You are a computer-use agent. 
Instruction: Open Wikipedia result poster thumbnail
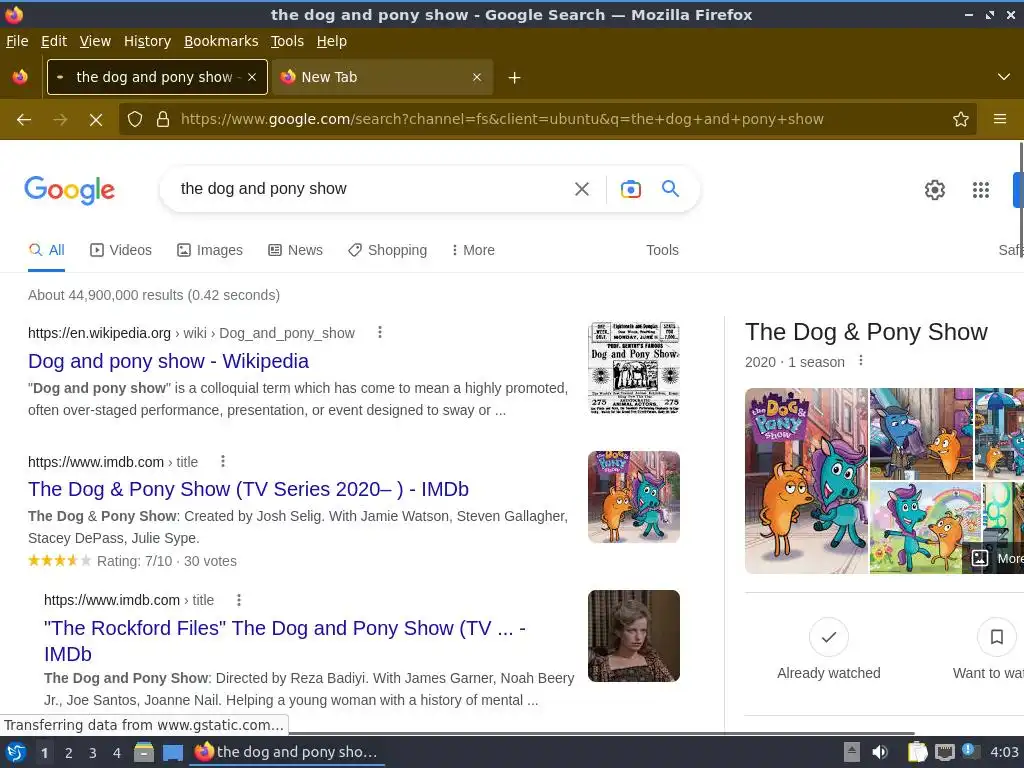pos(633,368)
